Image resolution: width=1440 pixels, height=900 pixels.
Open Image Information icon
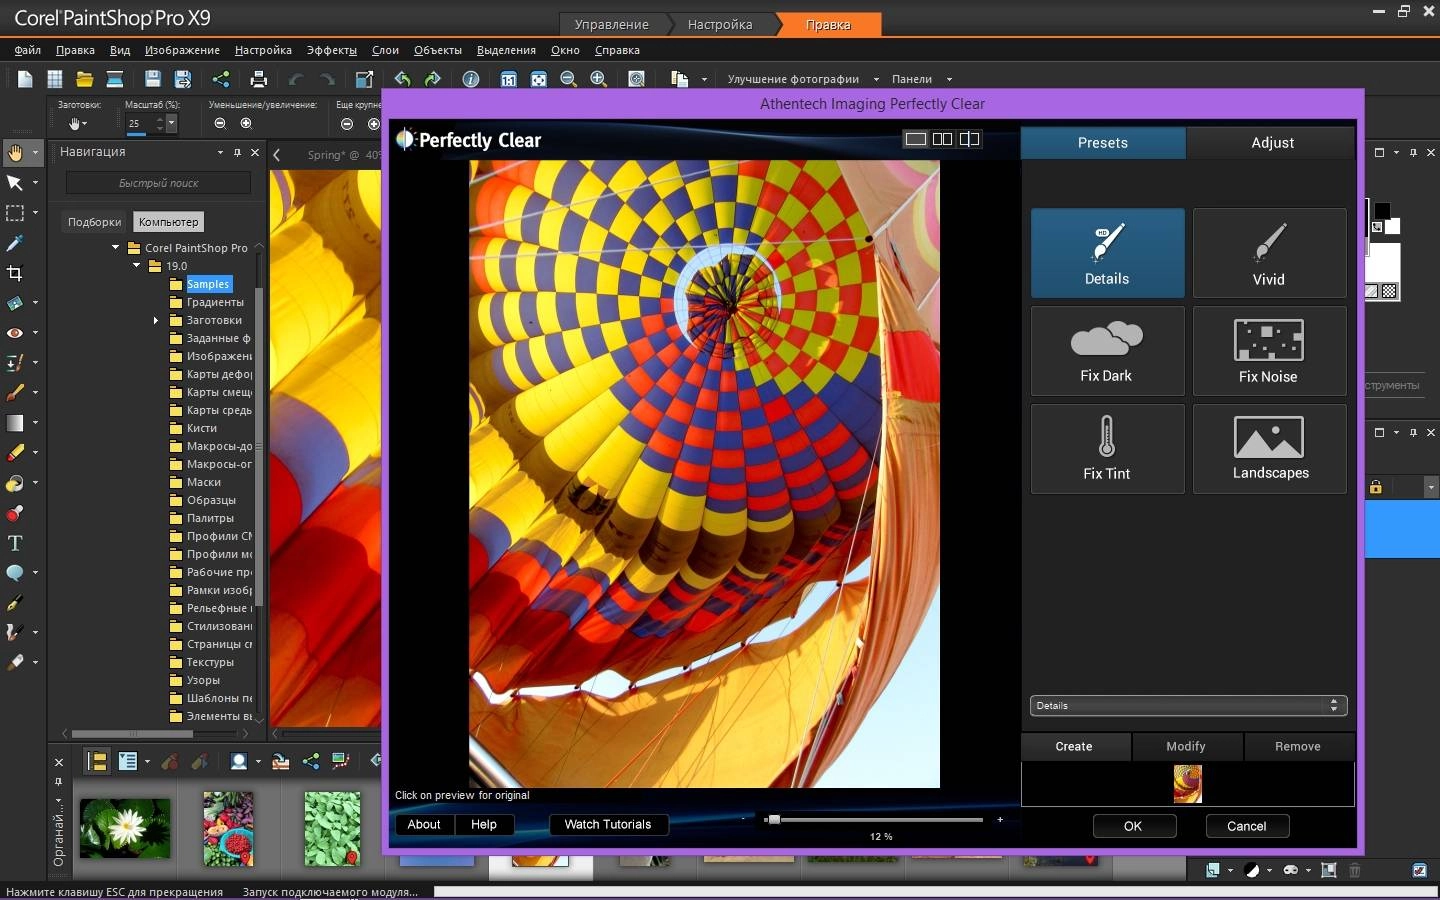(x=471, y=79)
